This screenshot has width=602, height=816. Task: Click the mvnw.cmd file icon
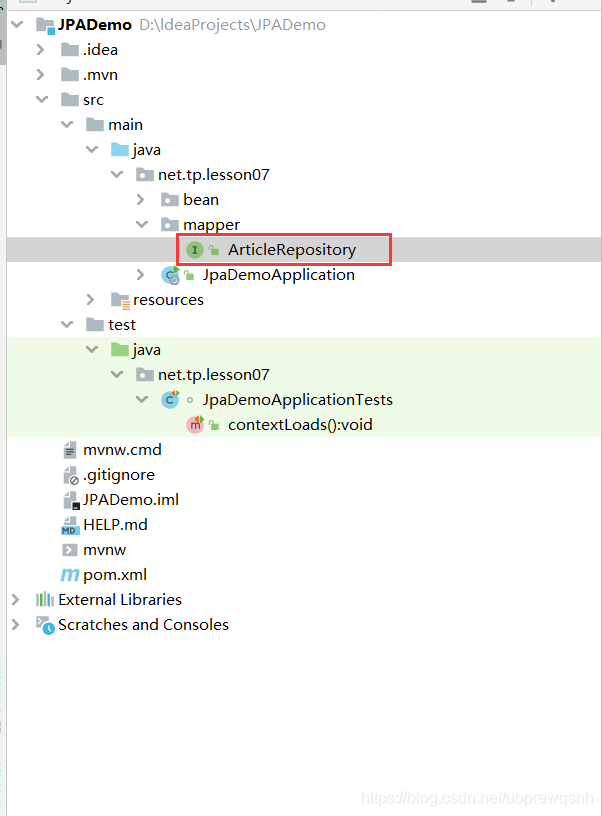(70, 450)
